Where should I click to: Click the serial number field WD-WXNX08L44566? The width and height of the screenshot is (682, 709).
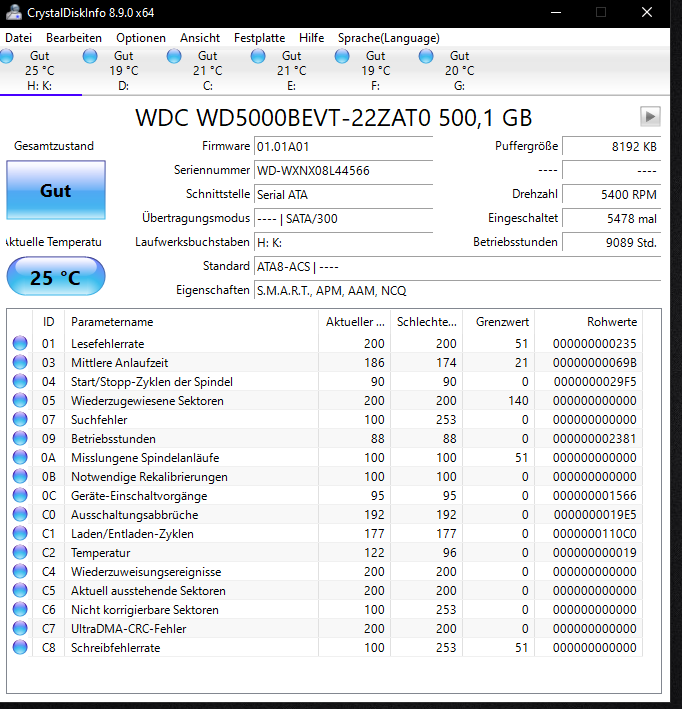(343, 171)
